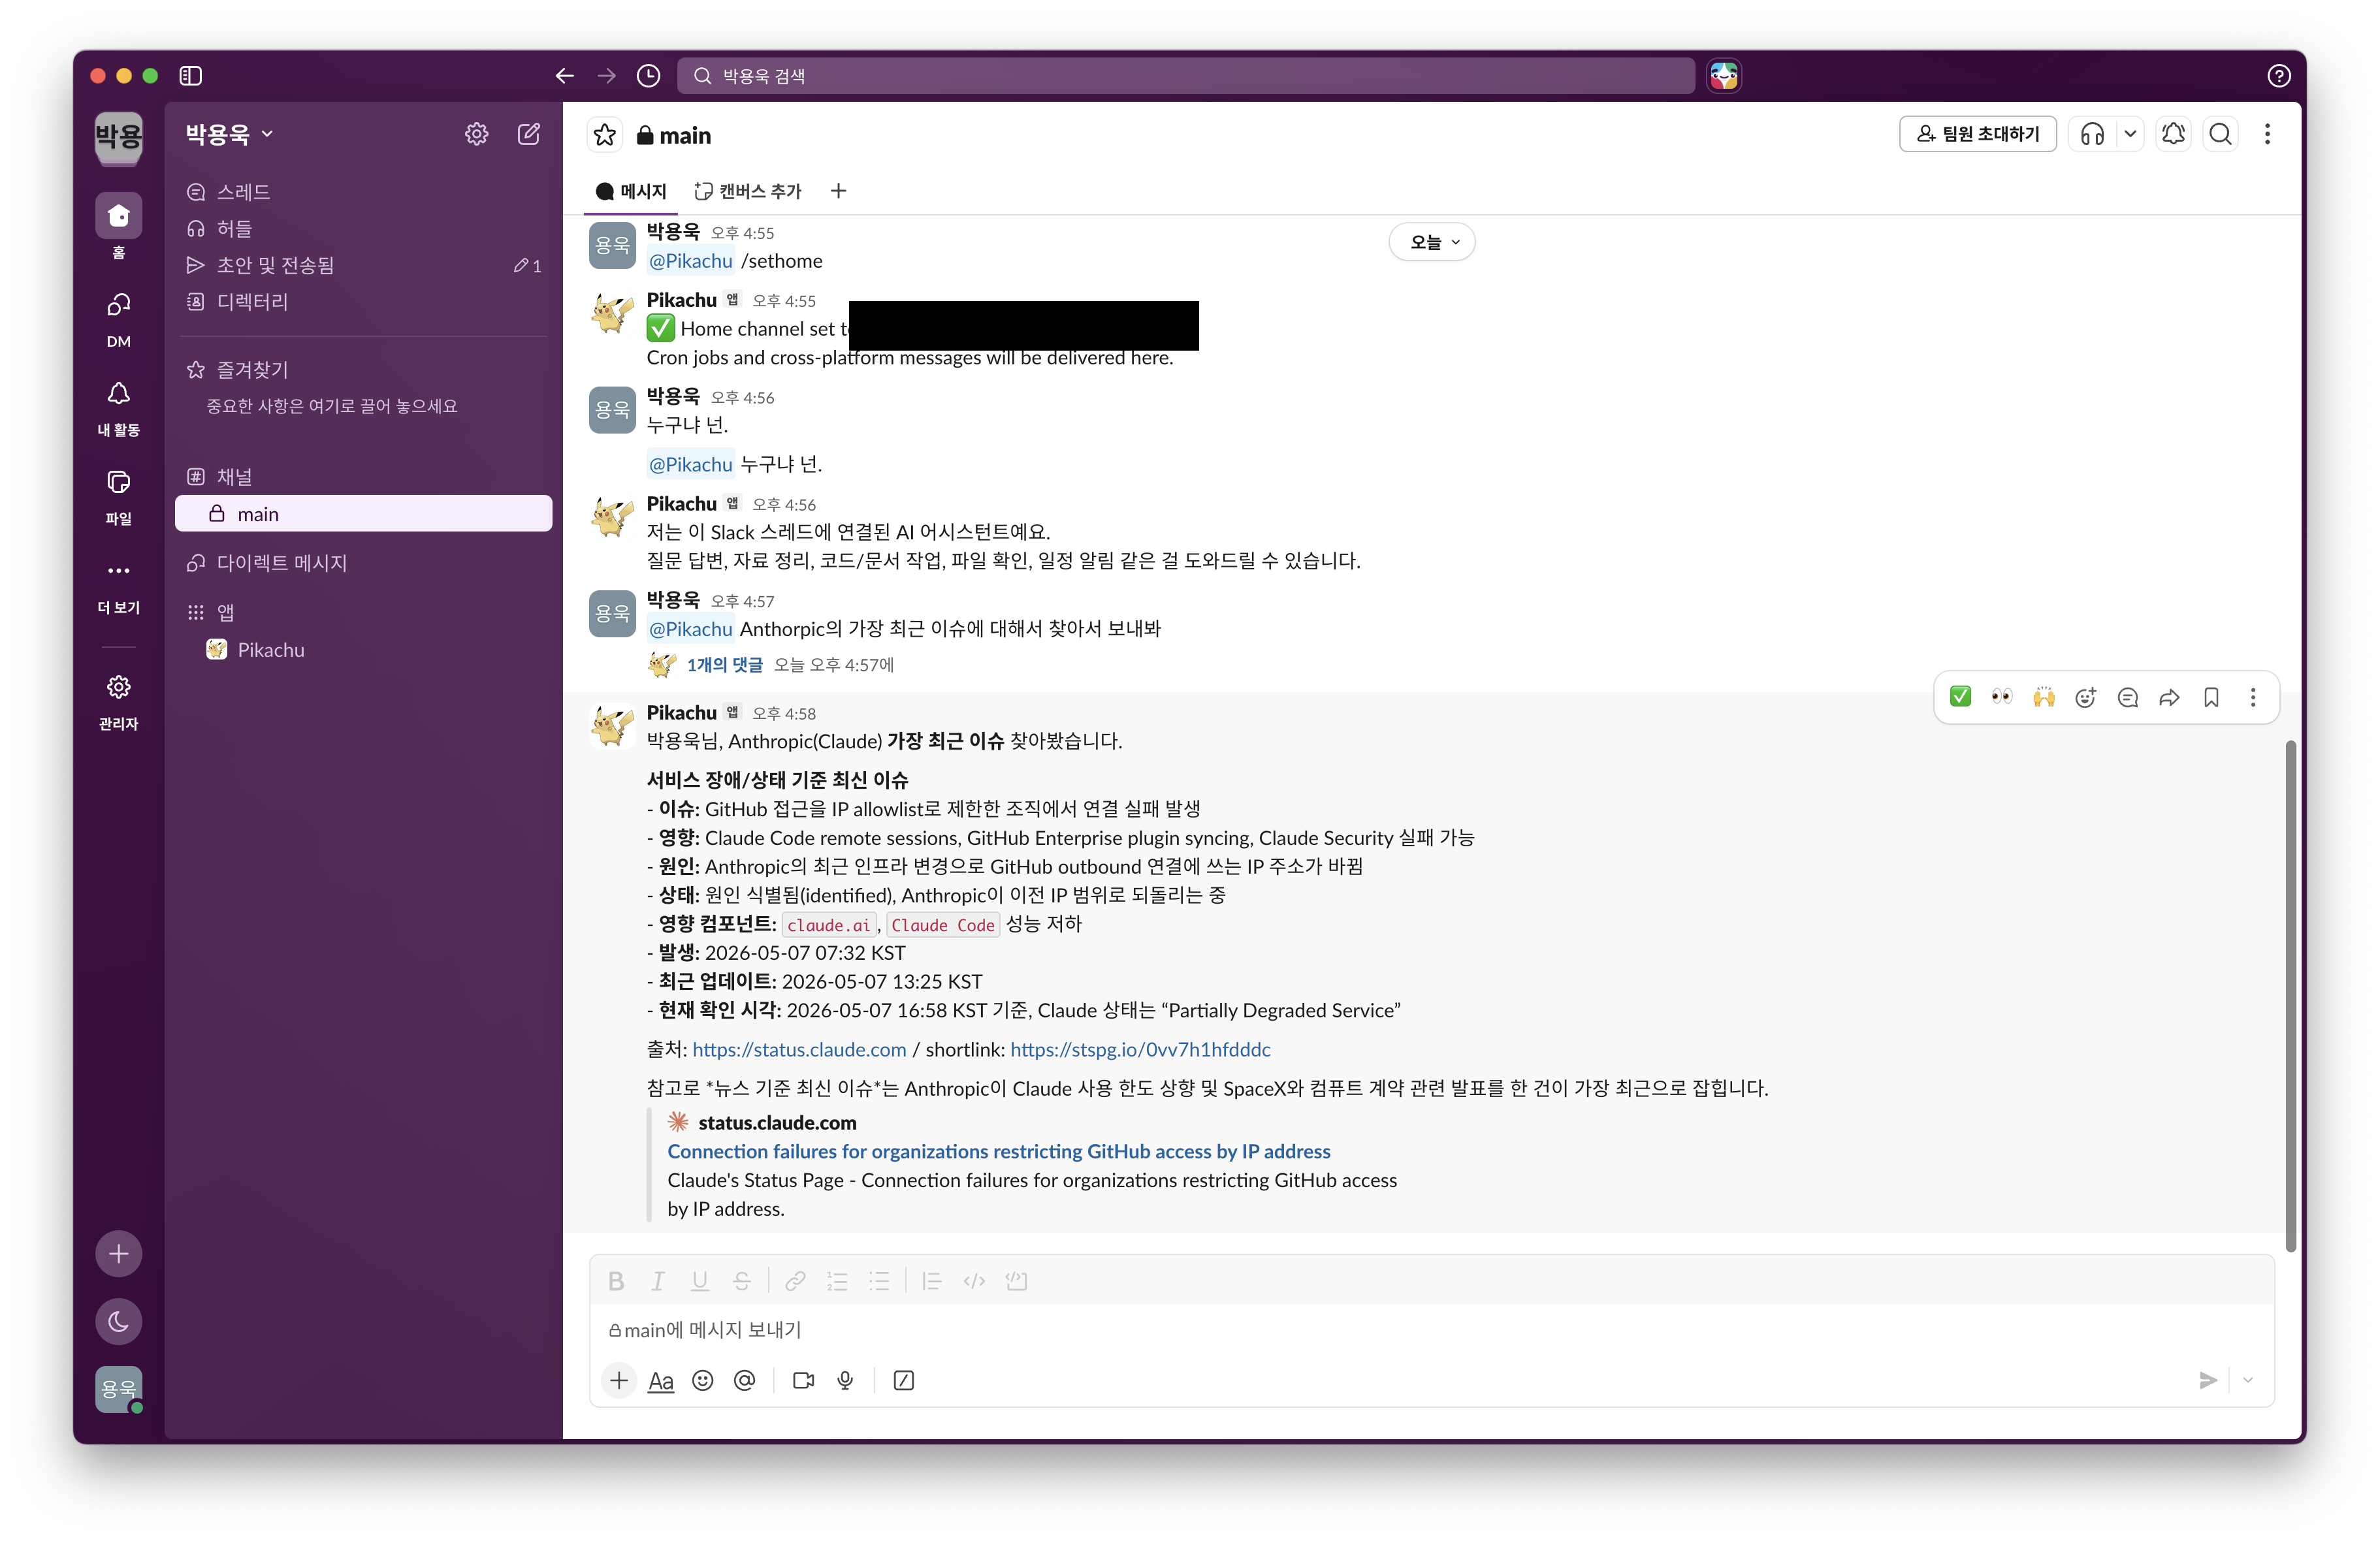2380x1541 pixels.
Task: Bookmark Pikachu's message for later
Action: click(x=2211, y=697)
